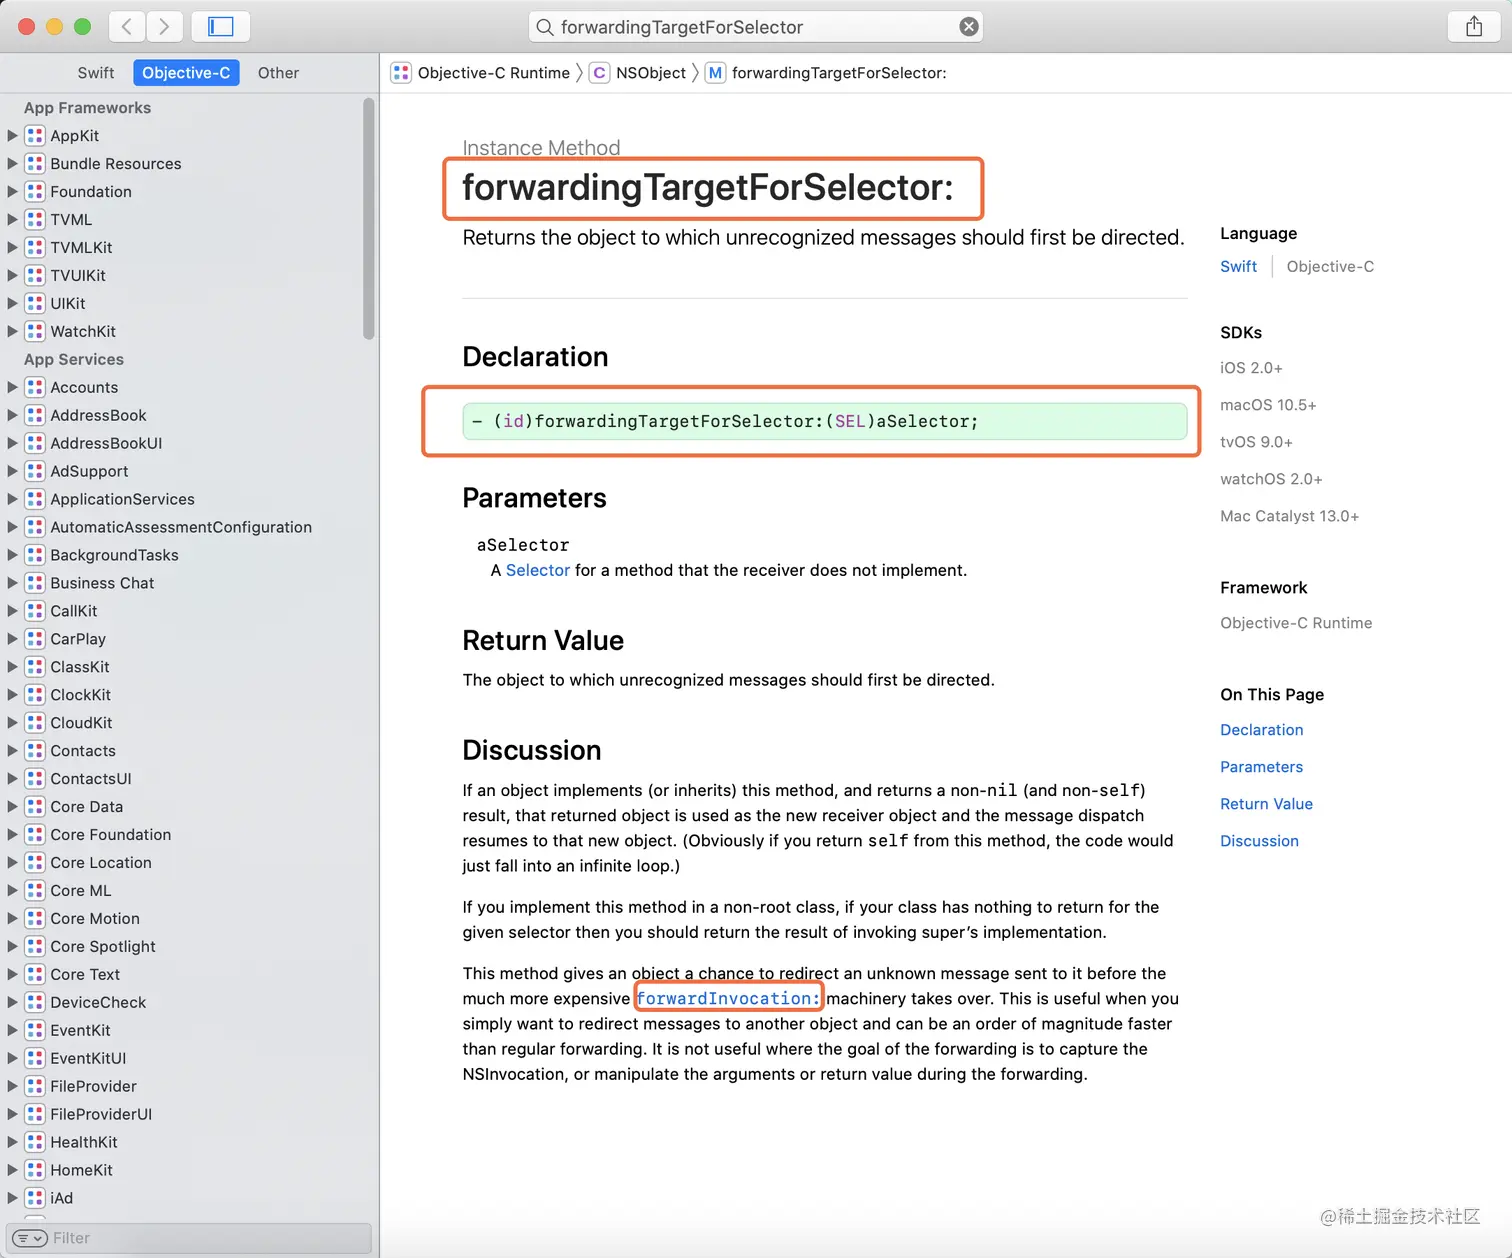The width and height of the screenshot is (1512, 1258).
Task: Click the sidebar vertical scrollbar
Action: (x=369, y=218)
